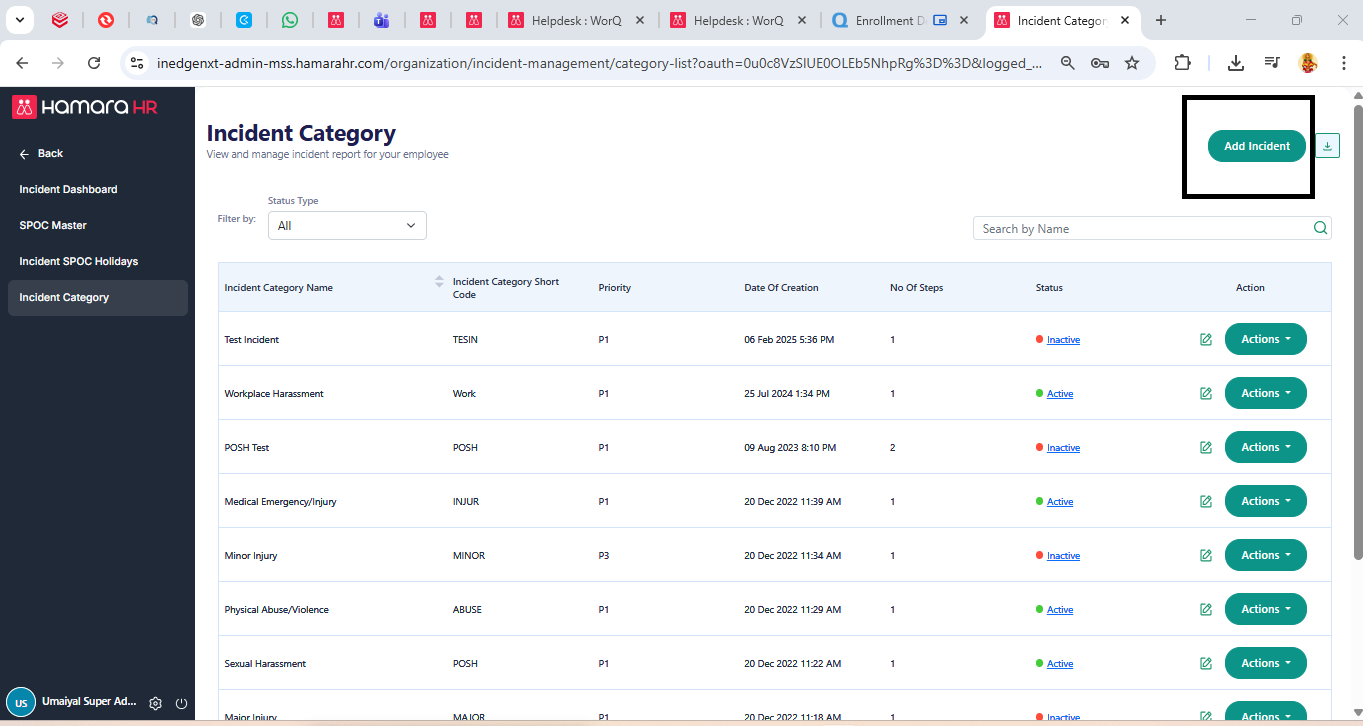Viewport: 1363px width, 726px height.
Task: Click the magnifier icon in Search by Name
Action: (x=1321, y=228)
